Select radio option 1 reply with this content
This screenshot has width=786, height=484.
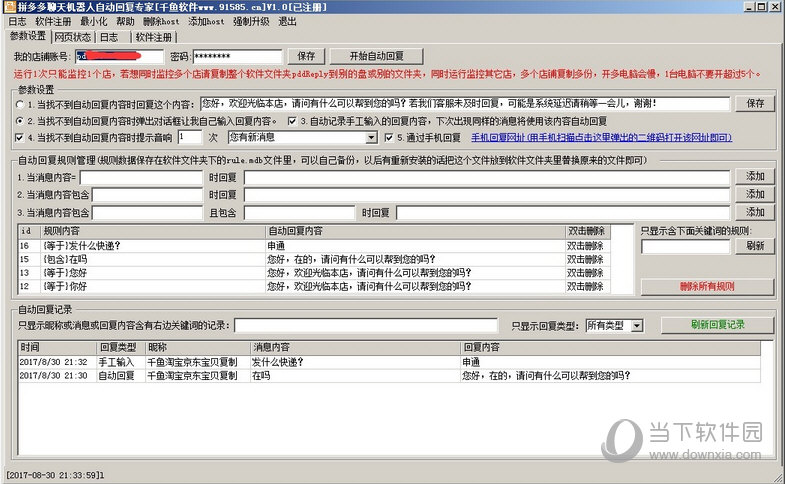[20, 104]
